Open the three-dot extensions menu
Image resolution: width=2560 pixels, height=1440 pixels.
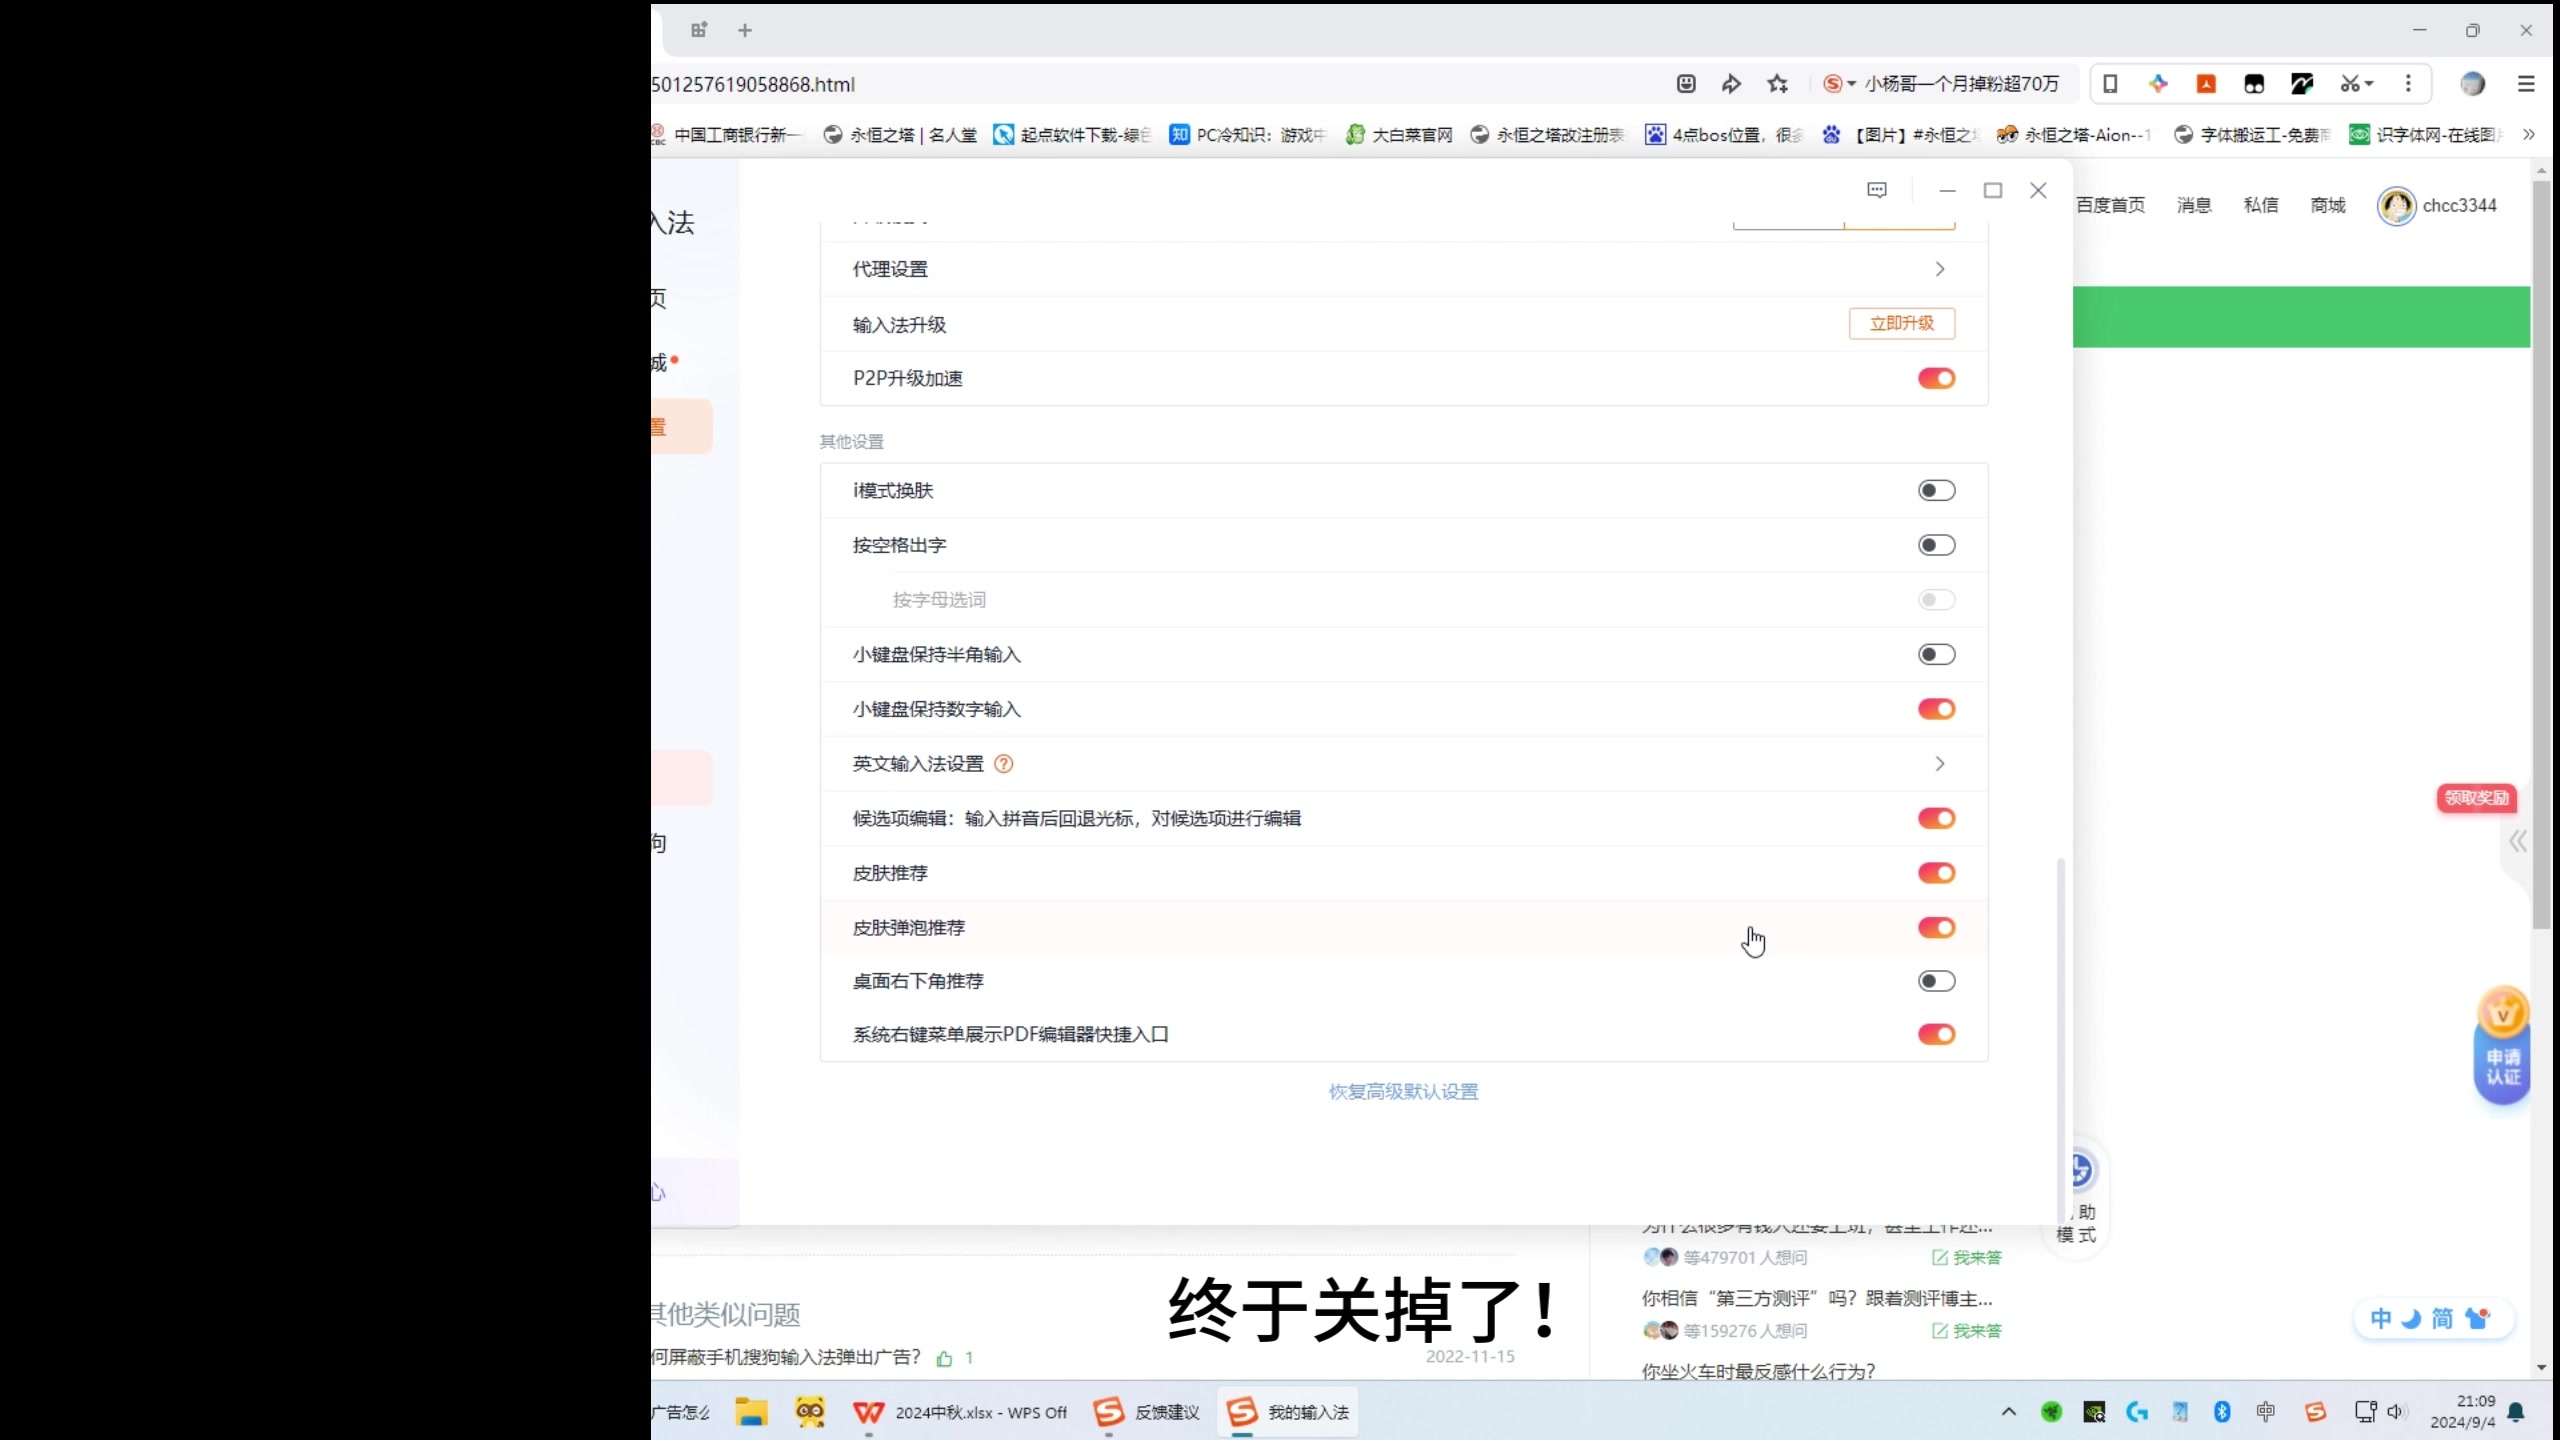(x=2408, y=84)
